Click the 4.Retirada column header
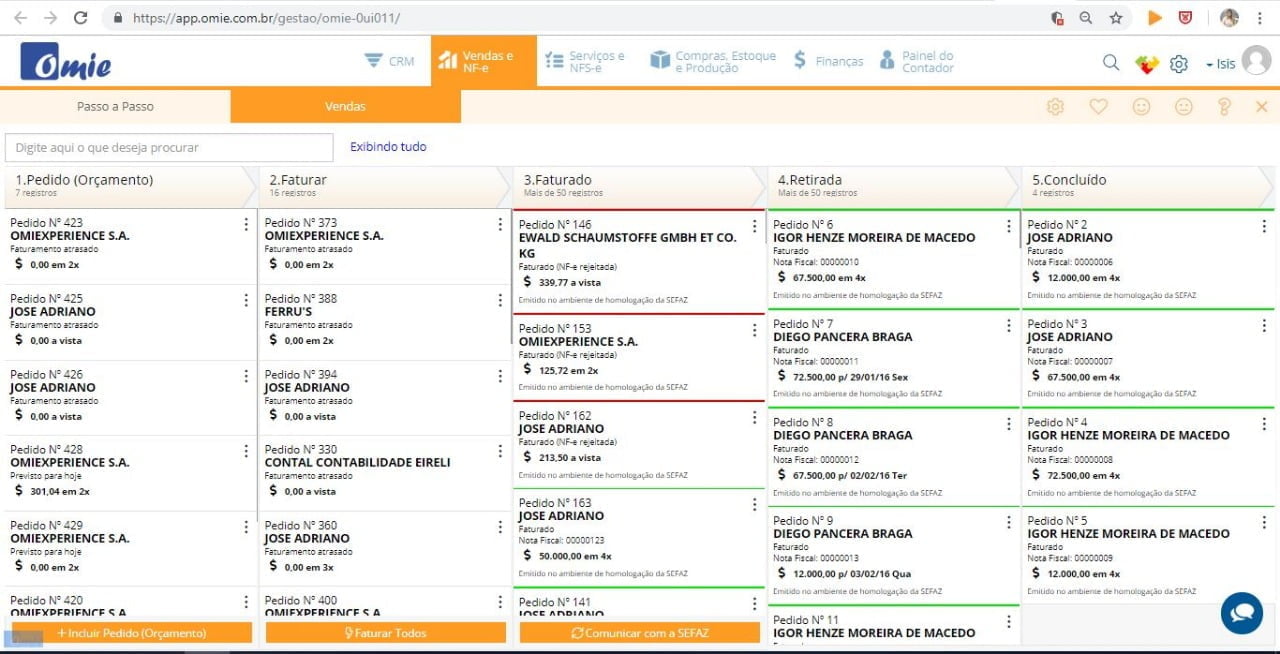The image size is (1280, 654). (893, 186)
